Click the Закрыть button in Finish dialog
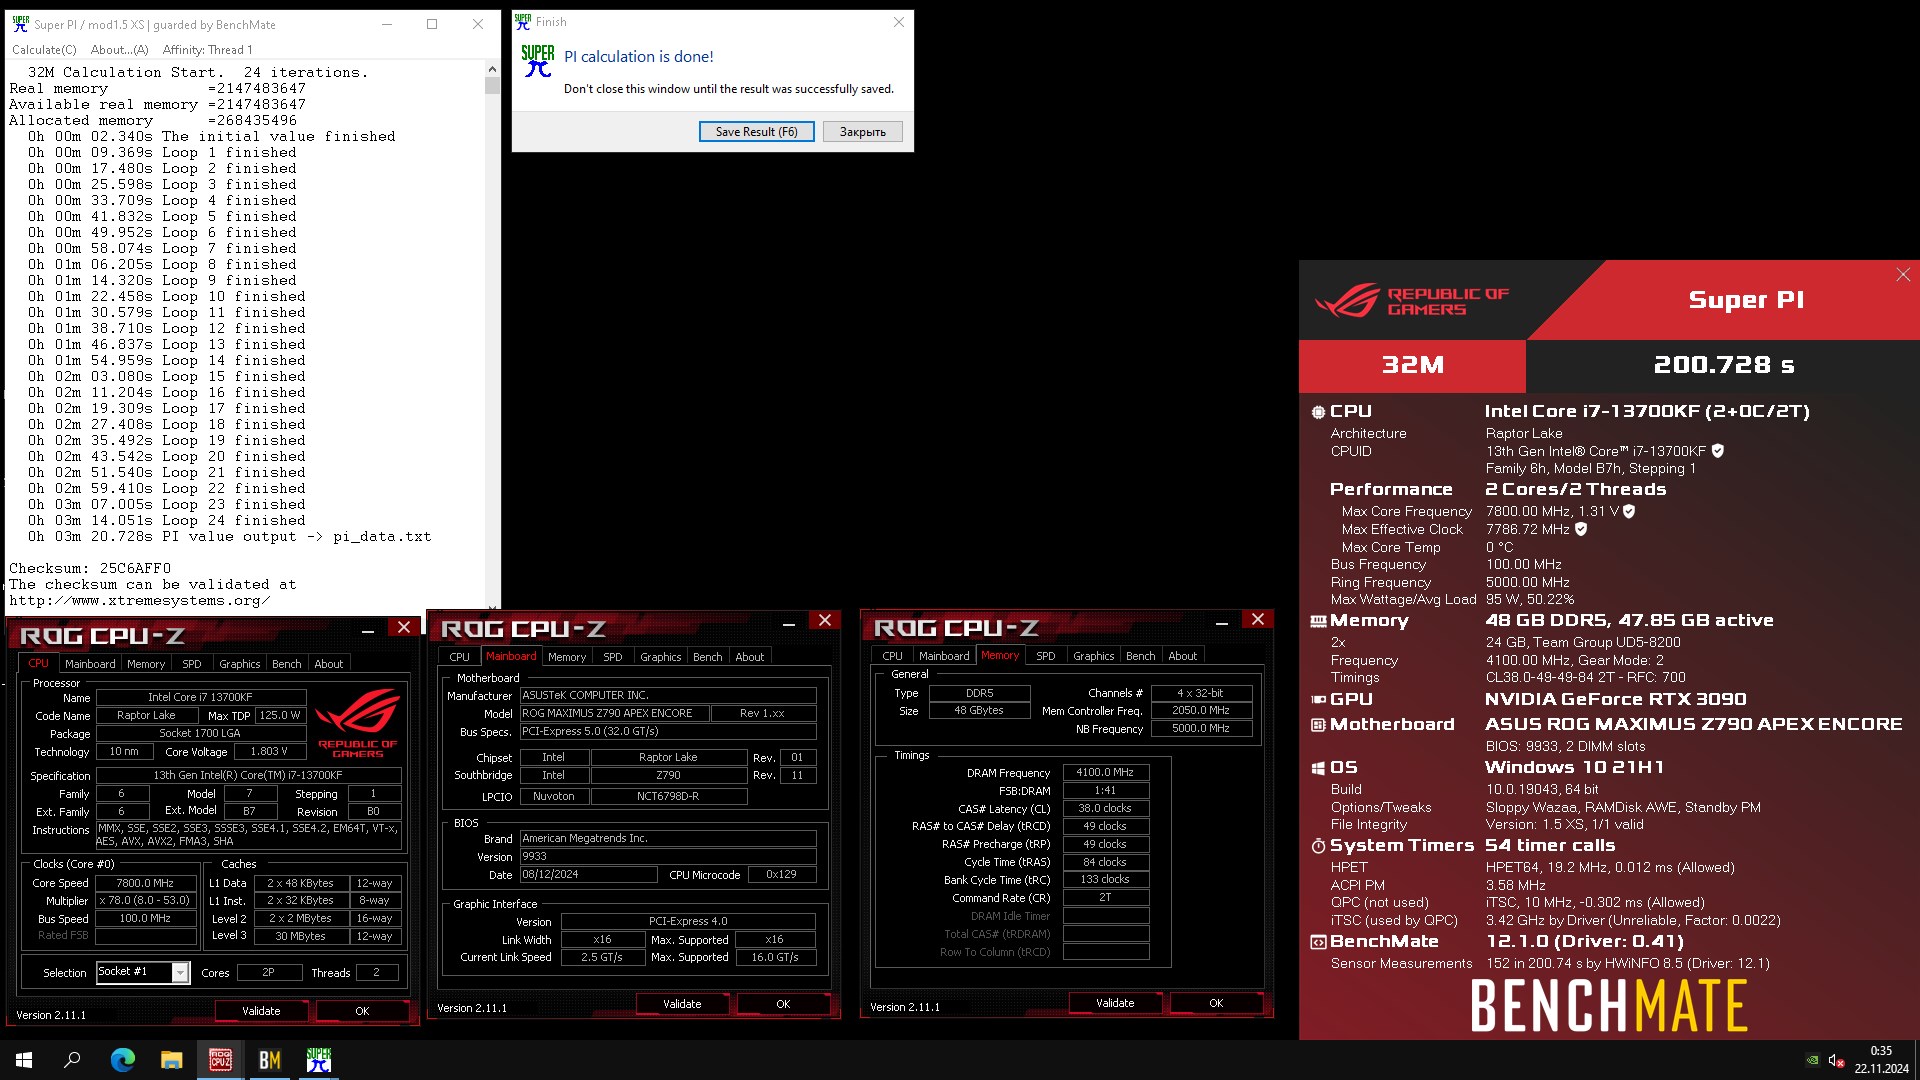This screenshot has height=1080, width=1920. pos(862,132)
